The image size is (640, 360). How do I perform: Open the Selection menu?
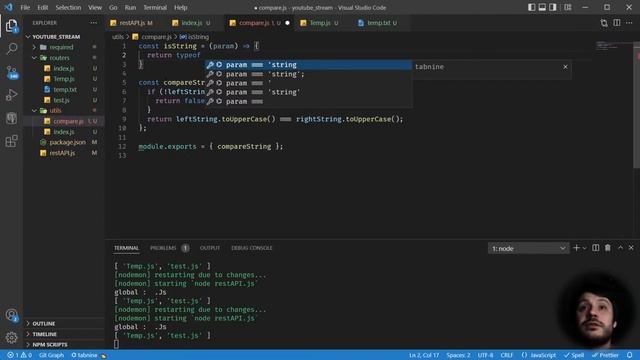tap(68, 7)
